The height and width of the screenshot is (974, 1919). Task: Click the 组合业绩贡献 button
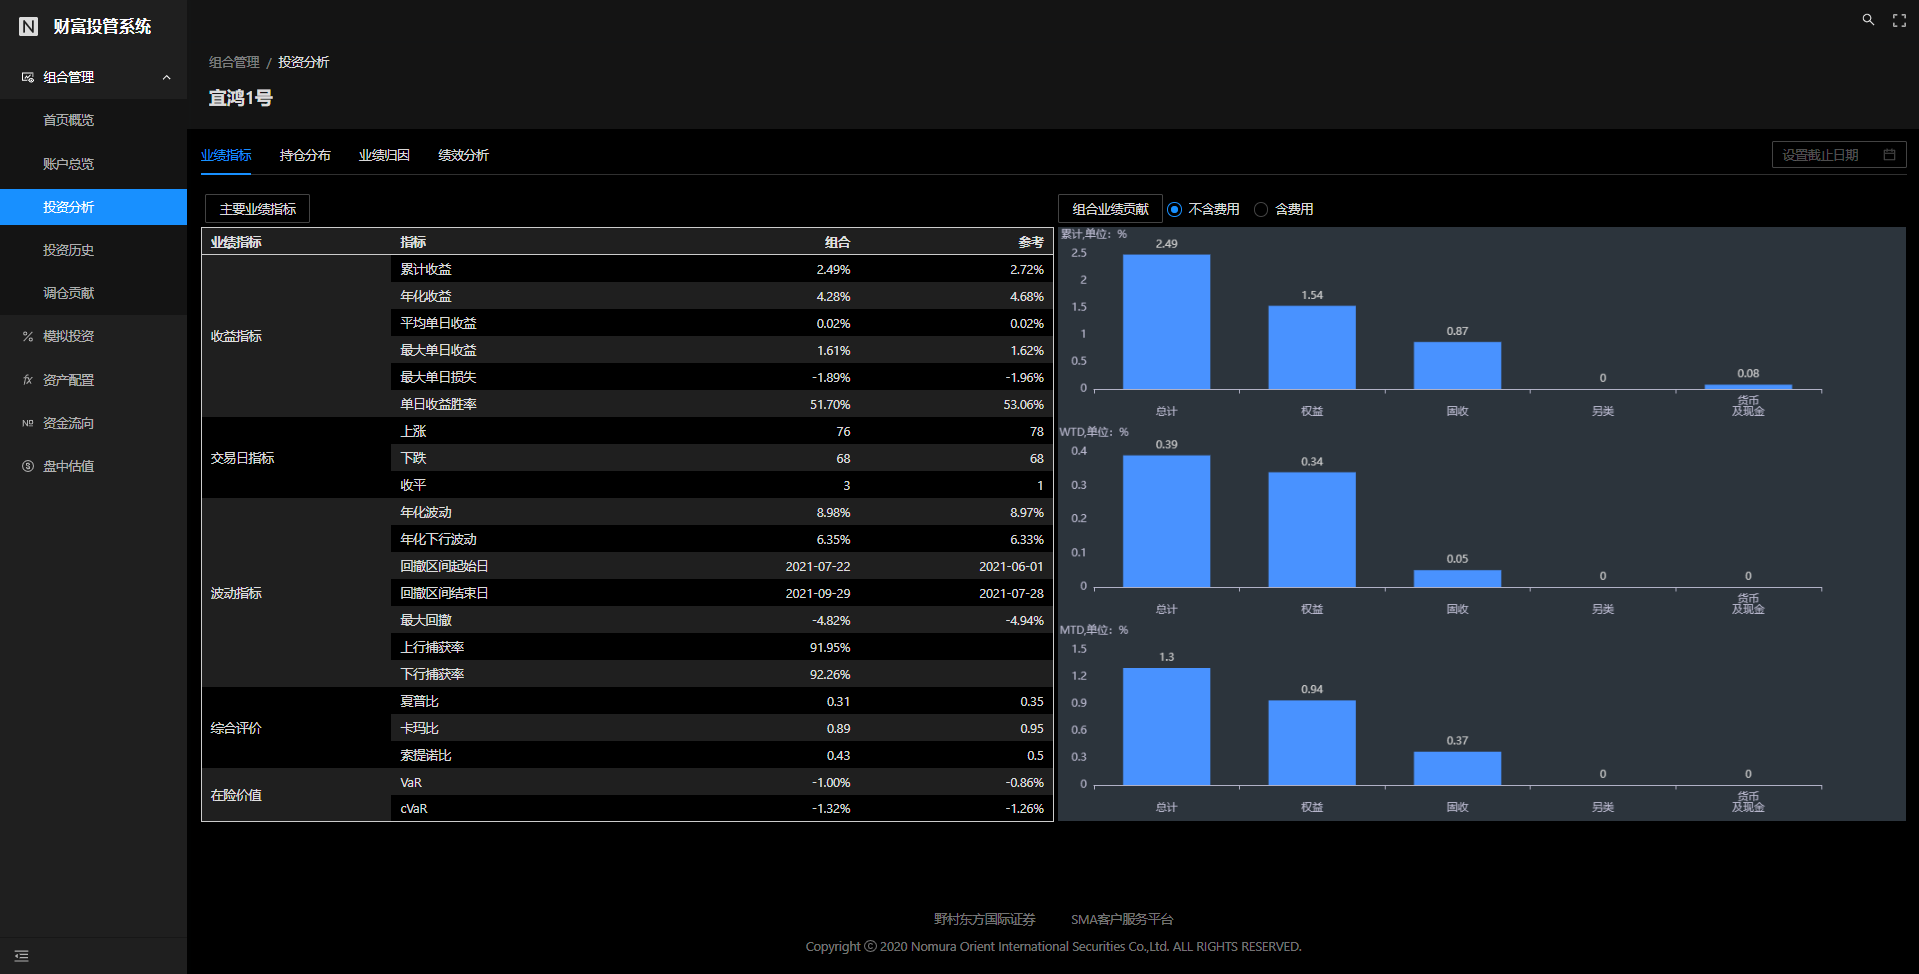click(x=1110, y=209)
